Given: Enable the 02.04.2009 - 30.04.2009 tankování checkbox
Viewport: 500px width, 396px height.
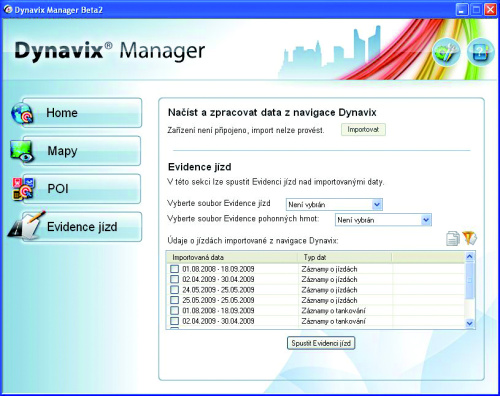Looking at the screenshot, I should pos(174,321).
